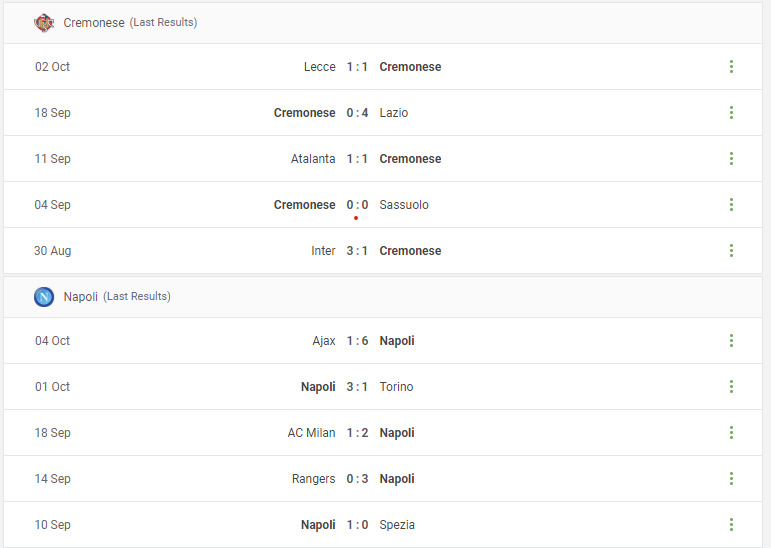The width and height of the screenshot is (771, 548).
Task: Click the 30 Aug match date
Action: 52,251
